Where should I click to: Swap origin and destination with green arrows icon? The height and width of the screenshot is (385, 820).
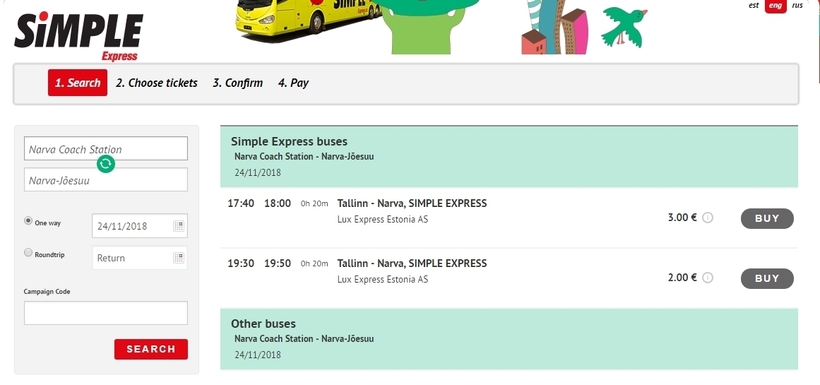point(106,164)
